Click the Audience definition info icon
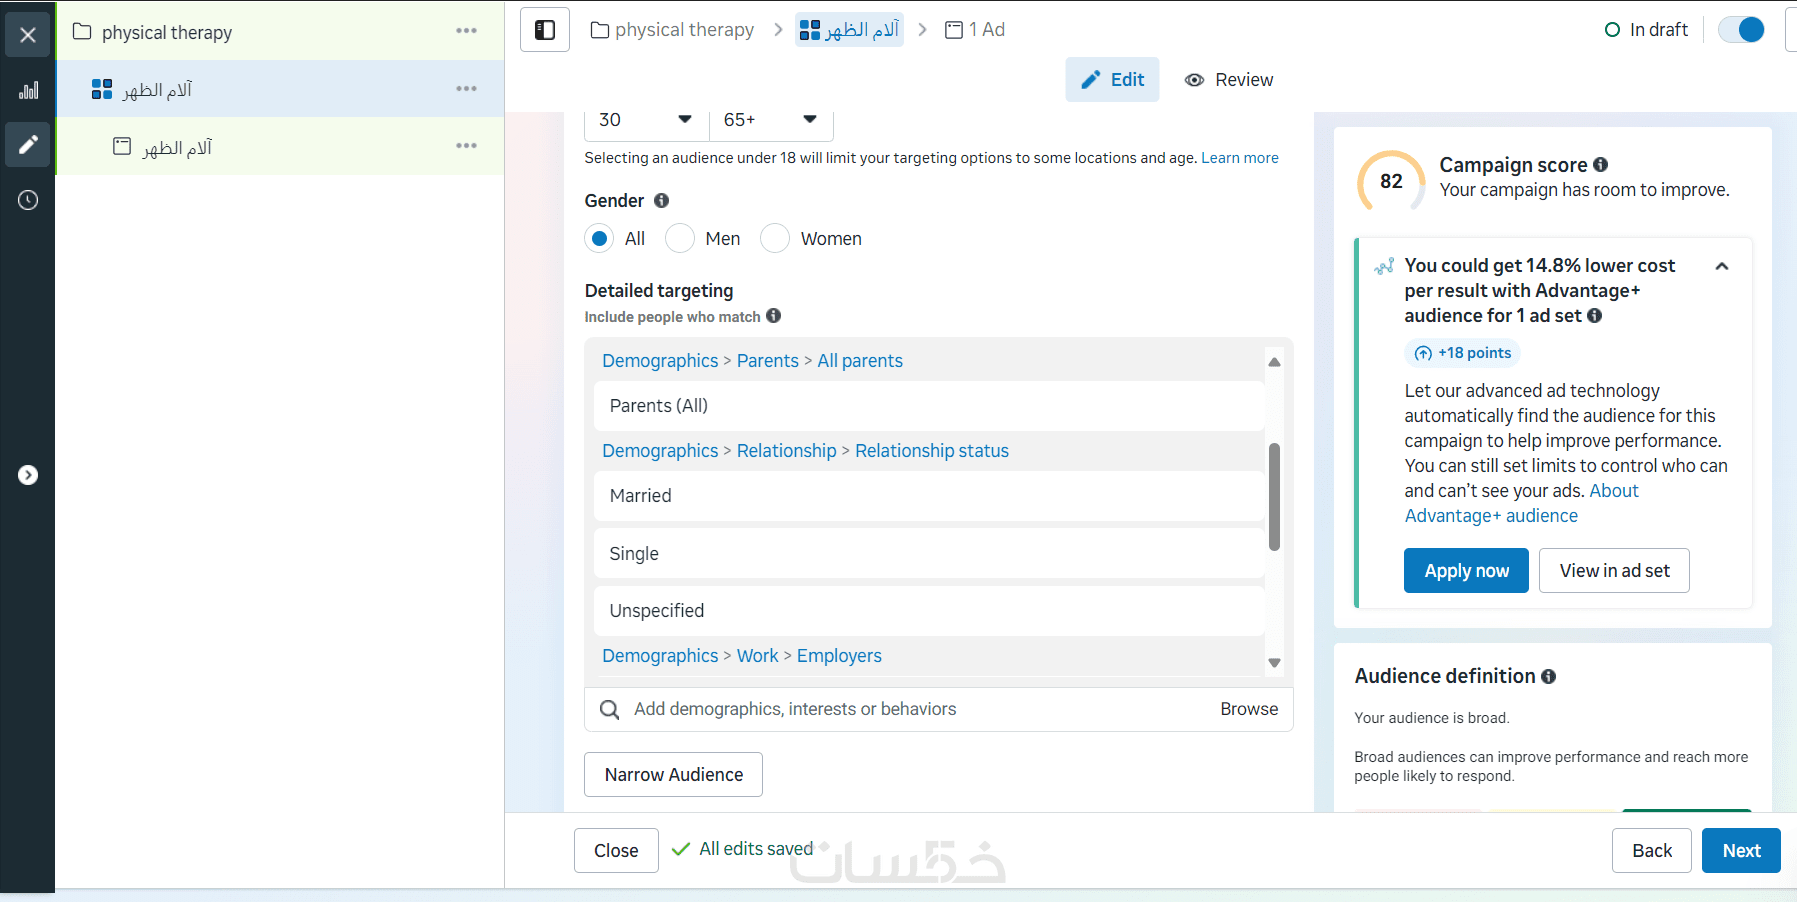1797x902 pixels. (1548, 677)
